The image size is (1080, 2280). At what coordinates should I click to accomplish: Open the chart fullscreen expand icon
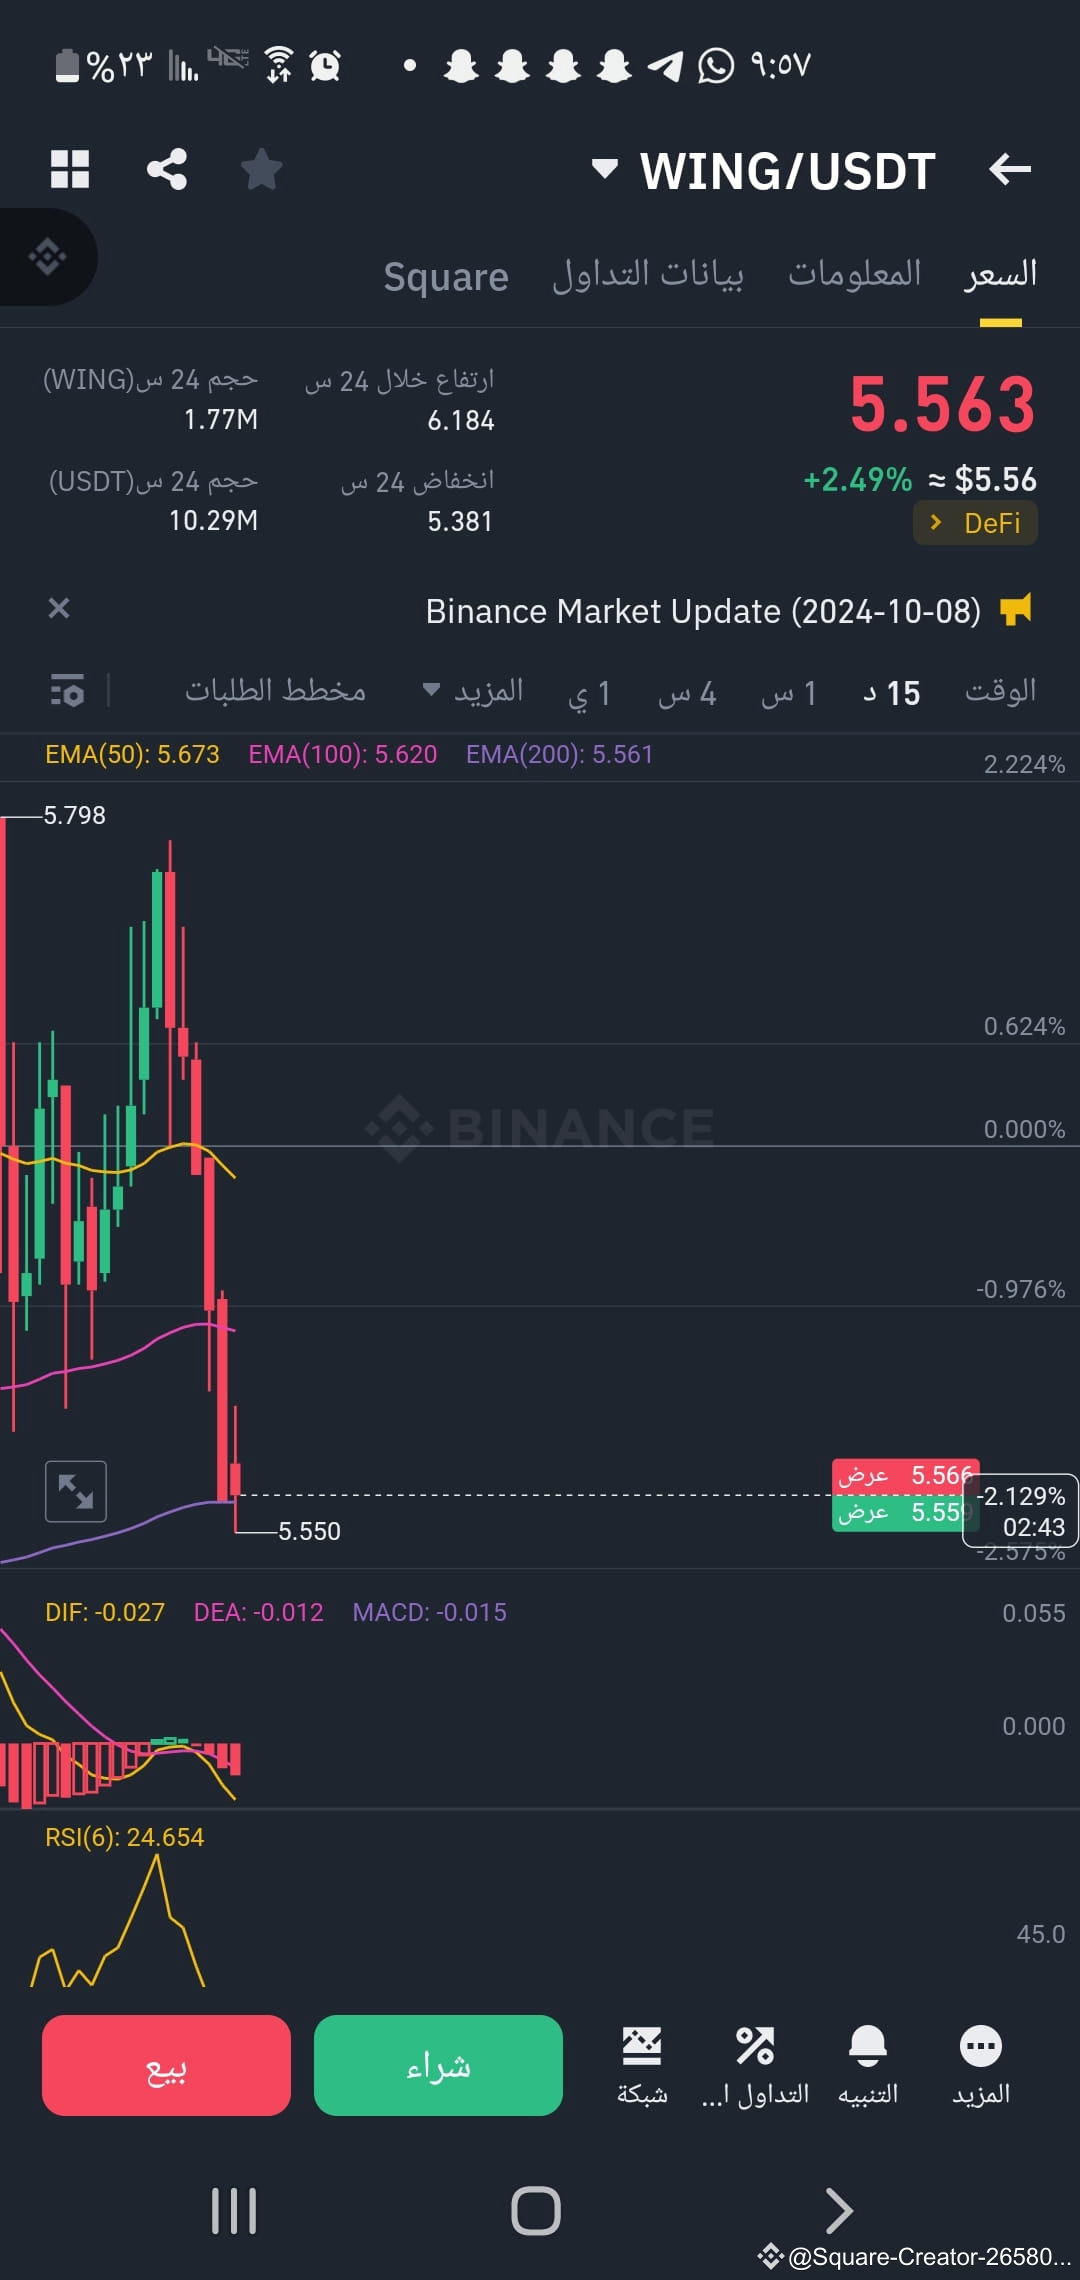coord(76,1491)
